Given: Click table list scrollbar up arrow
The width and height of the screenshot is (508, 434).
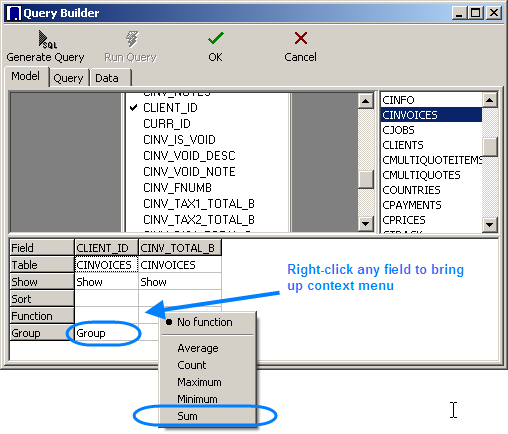Looking at the screenshot, I should [490, 100].
